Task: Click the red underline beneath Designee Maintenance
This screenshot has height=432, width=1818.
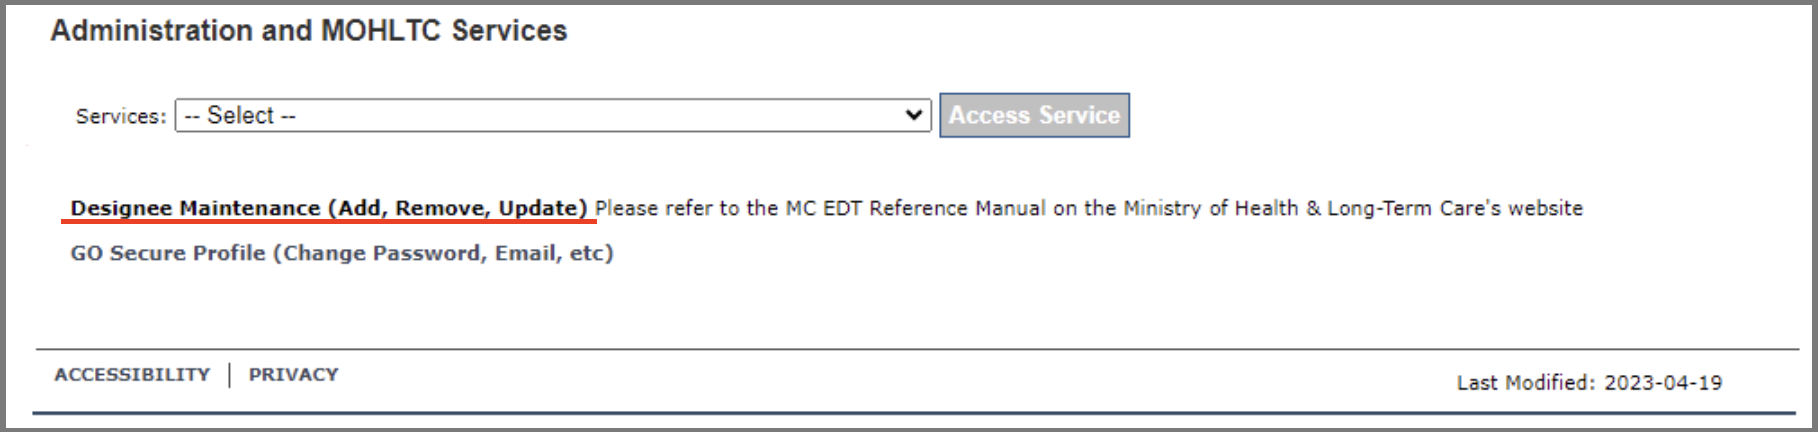Action: [329, 222]
